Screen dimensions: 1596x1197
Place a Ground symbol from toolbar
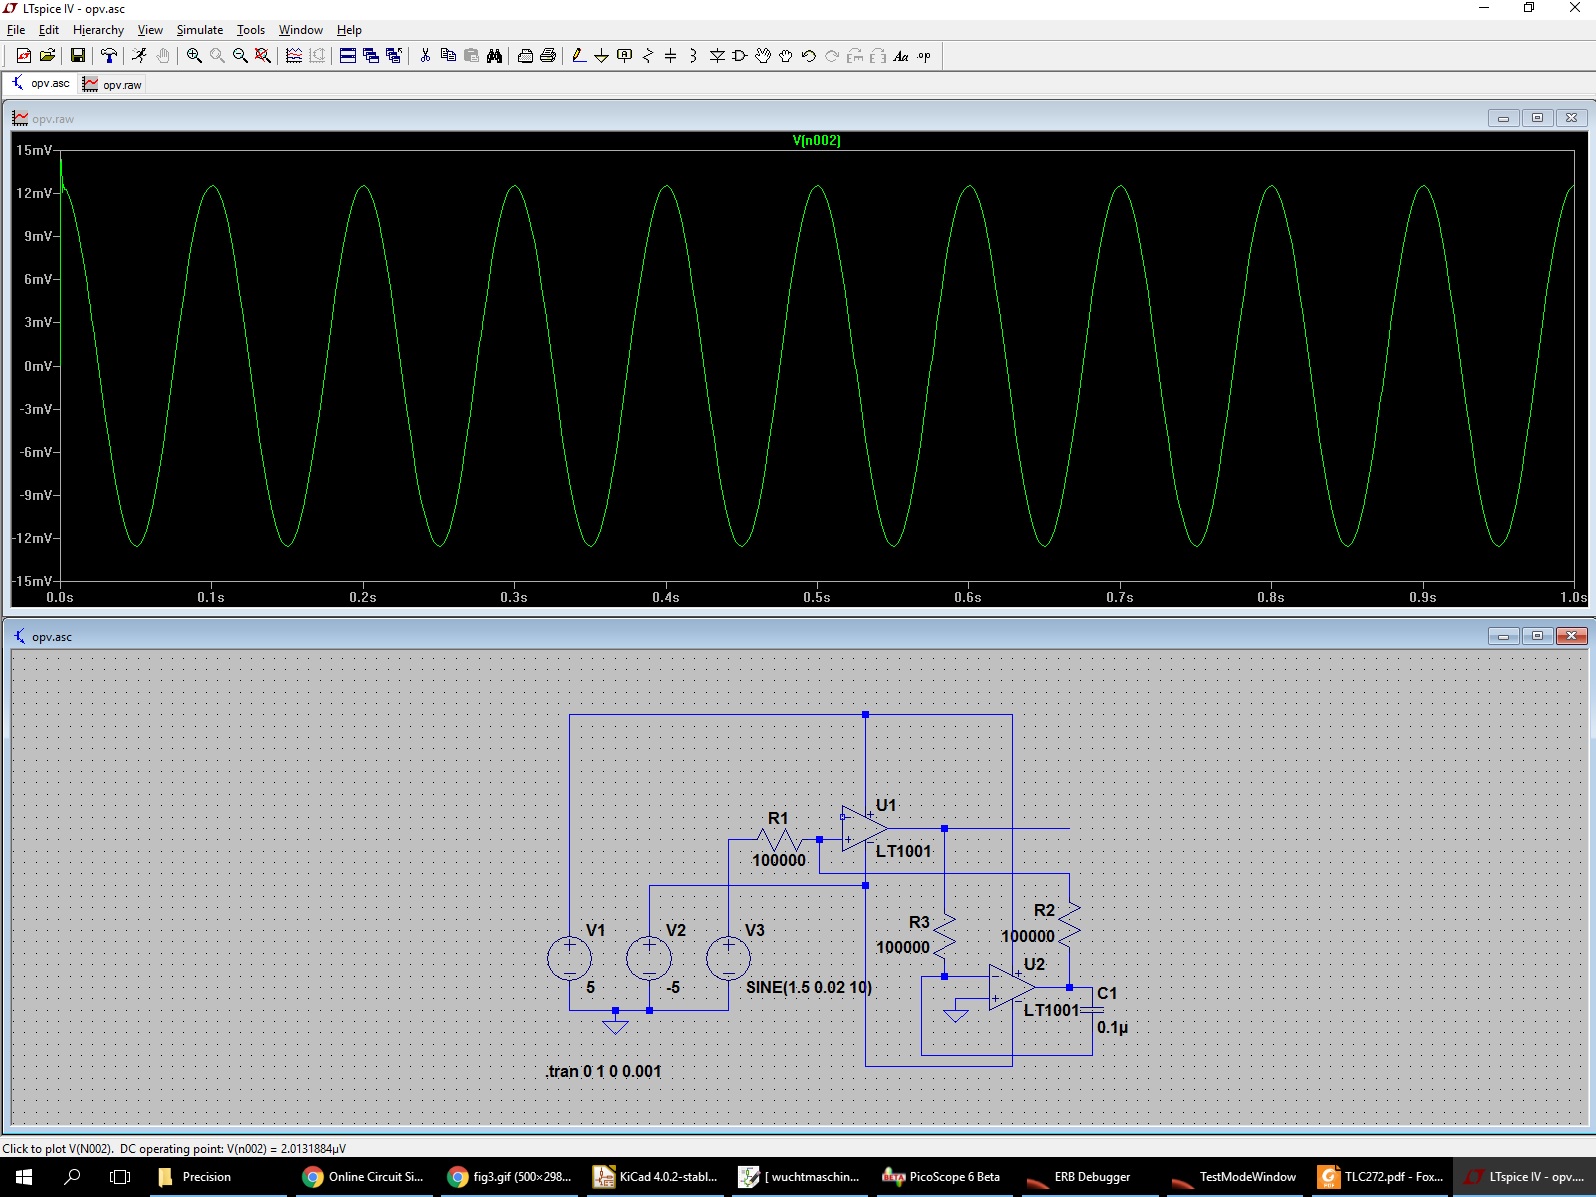tap(601, 56)
